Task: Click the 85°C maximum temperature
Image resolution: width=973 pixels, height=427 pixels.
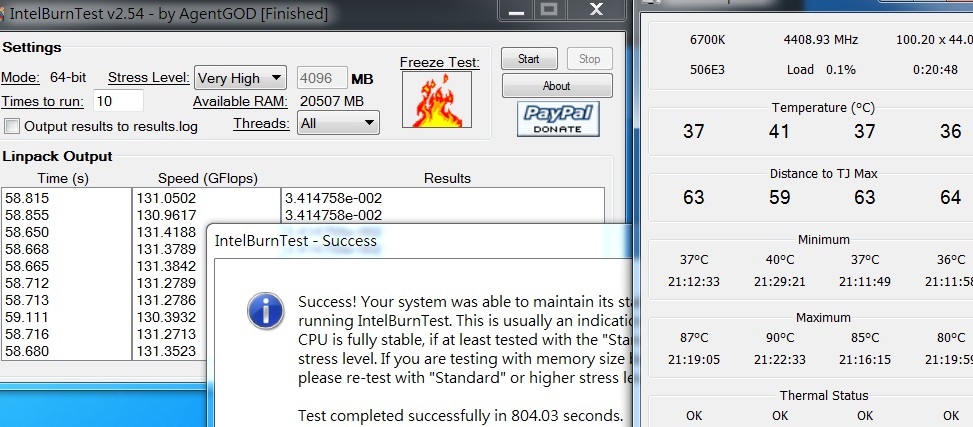Action: pos(864,338)
